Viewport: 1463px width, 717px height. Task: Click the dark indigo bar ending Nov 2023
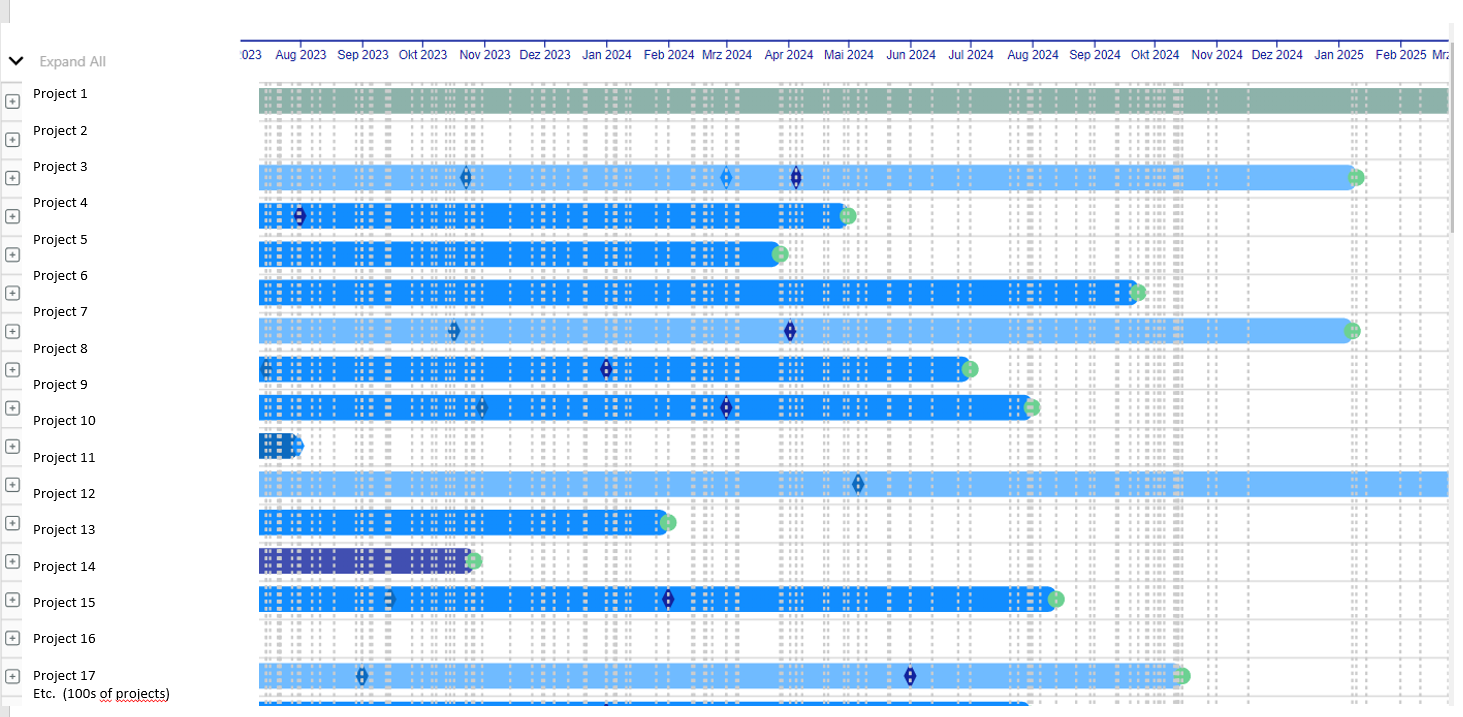tap(364, 561)
